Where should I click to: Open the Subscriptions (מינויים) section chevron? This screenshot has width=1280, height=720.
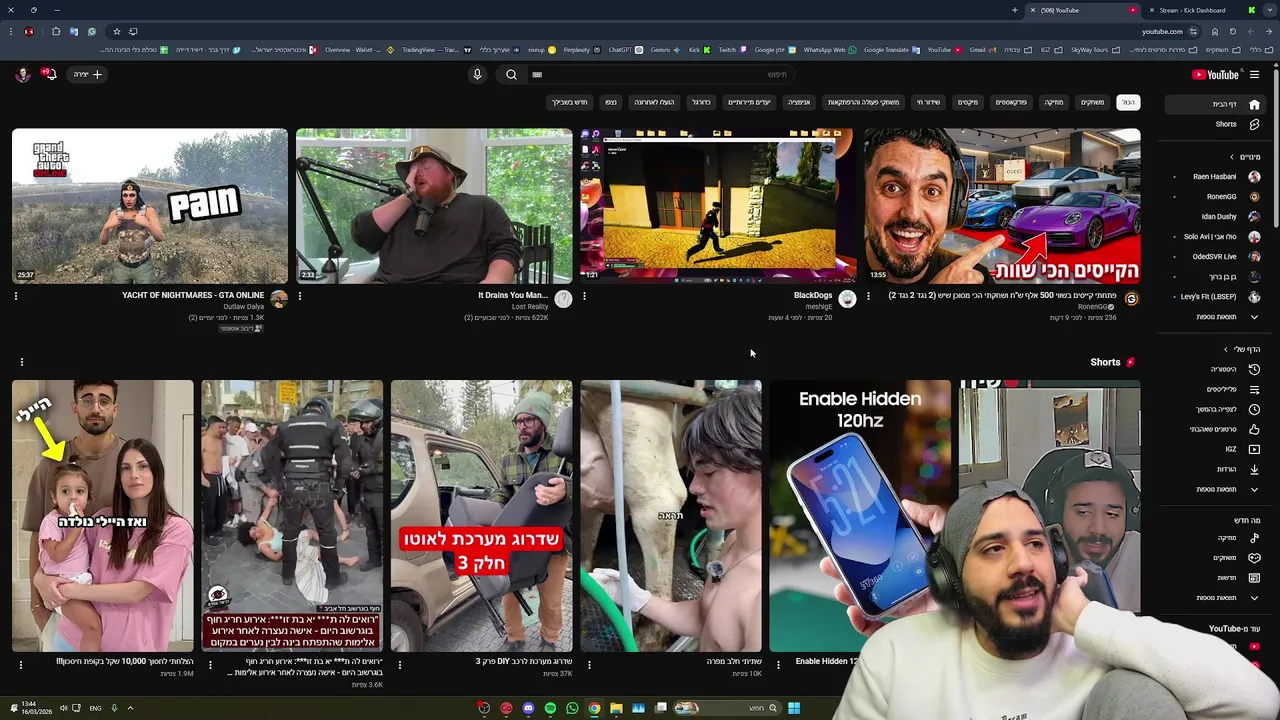coord(1232,157)
